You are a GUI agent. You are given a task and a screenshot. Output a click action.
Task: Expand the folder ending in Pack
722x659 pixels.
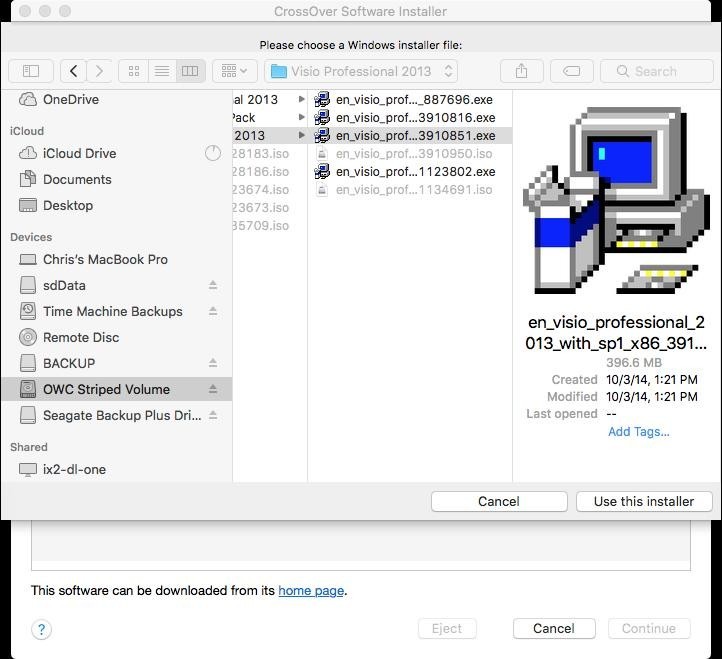(x=301, y=118)
